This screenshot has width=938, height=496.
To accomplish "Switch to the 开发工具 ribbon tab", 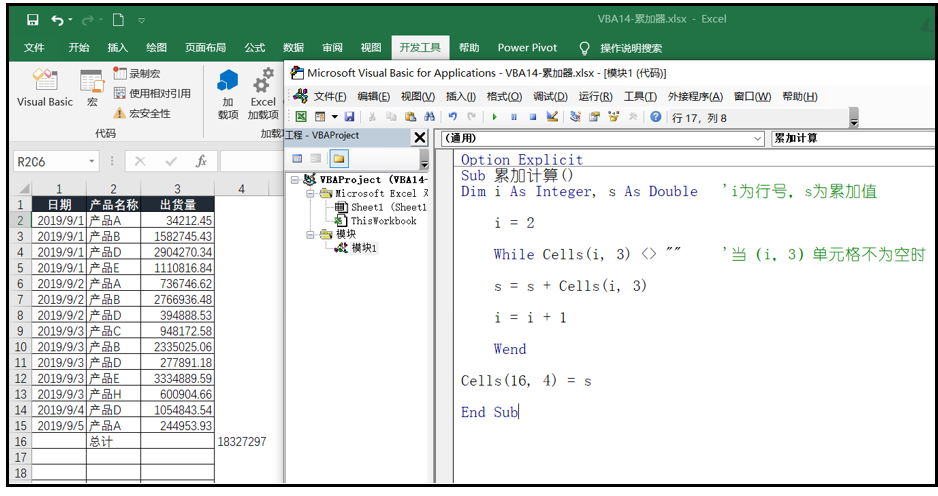I will (x=420, y=48).
